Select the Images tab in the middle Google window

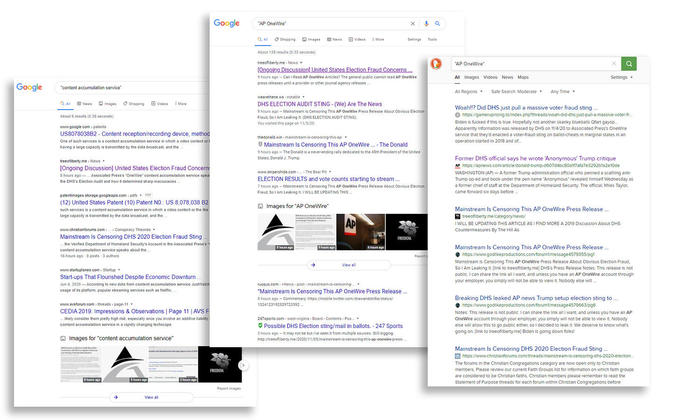pos(311,39)
